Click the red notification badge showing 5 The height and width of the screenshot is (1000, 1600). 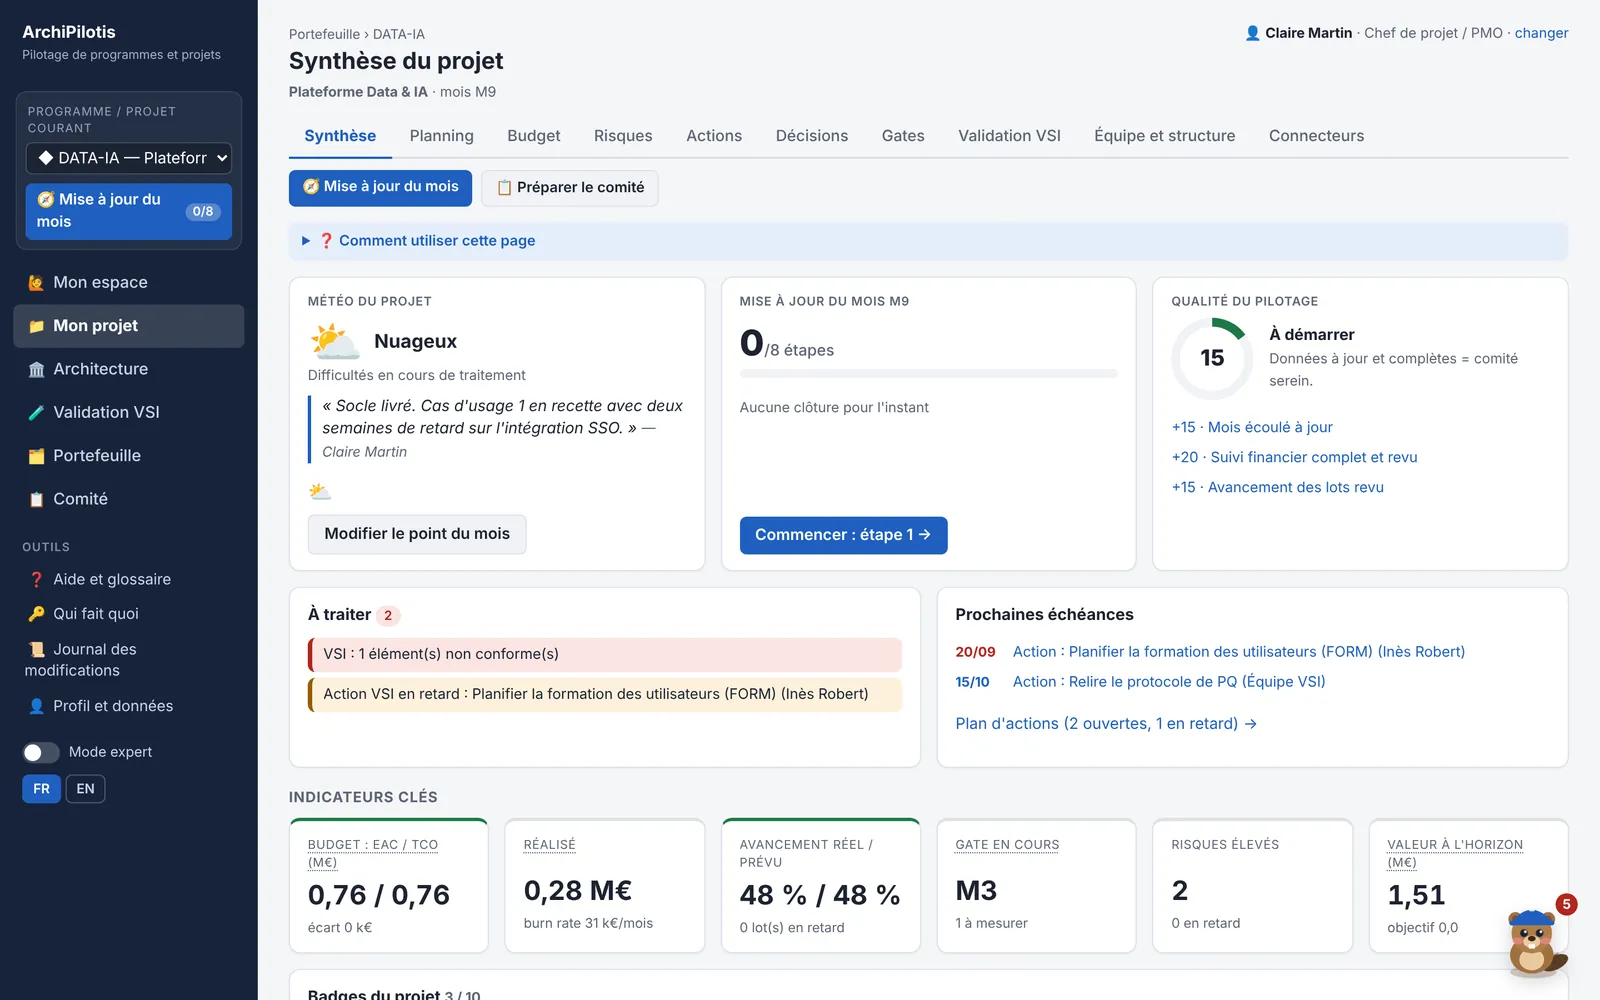[1566, 904]
